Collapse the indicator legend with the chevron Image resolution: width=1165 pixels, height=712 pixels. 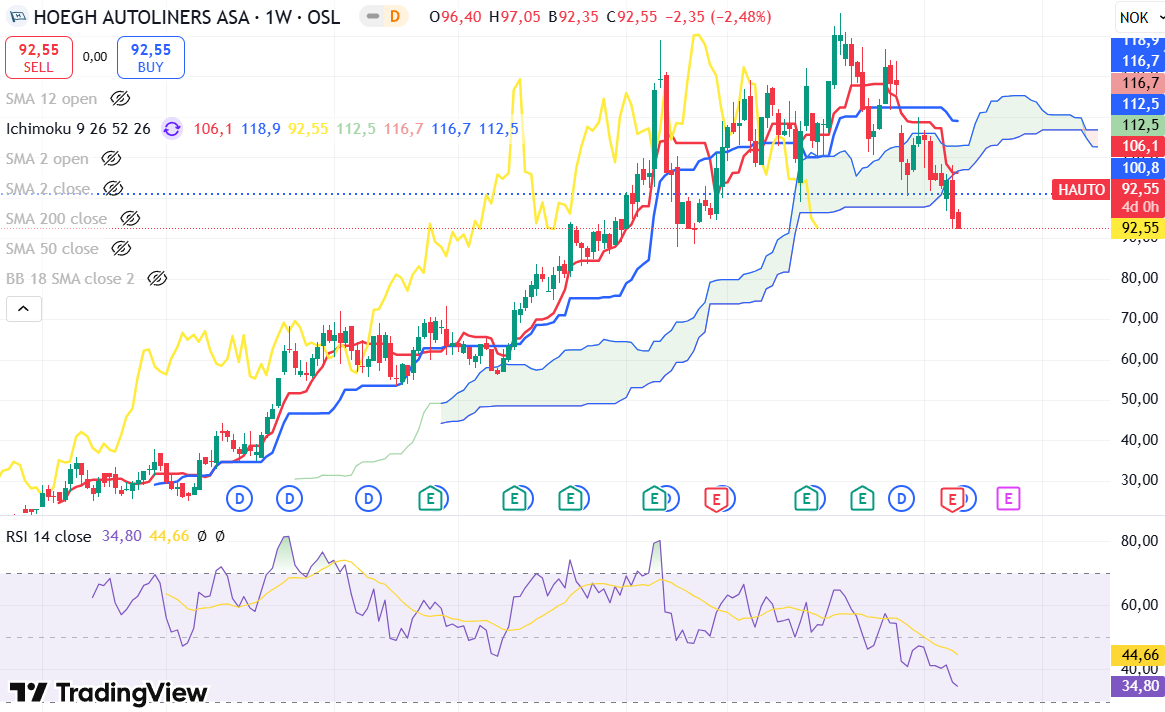pos(24,308)
